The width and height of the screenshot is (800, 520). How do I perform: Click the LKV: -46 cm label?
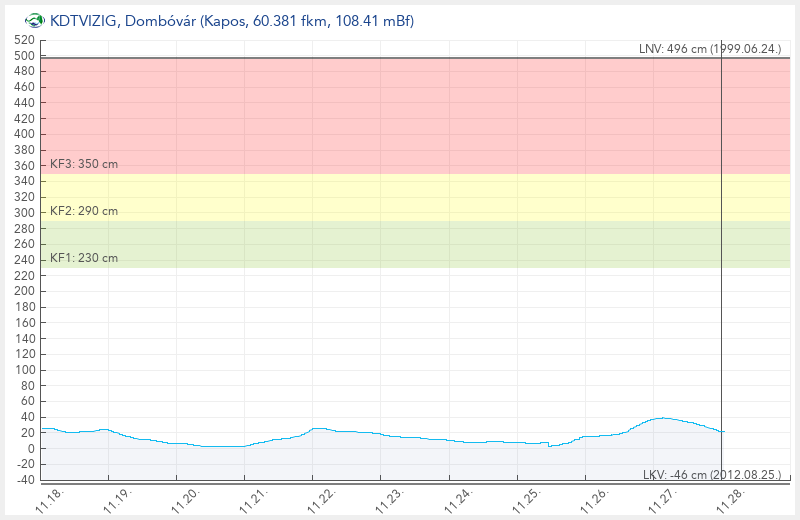point(711,474)
